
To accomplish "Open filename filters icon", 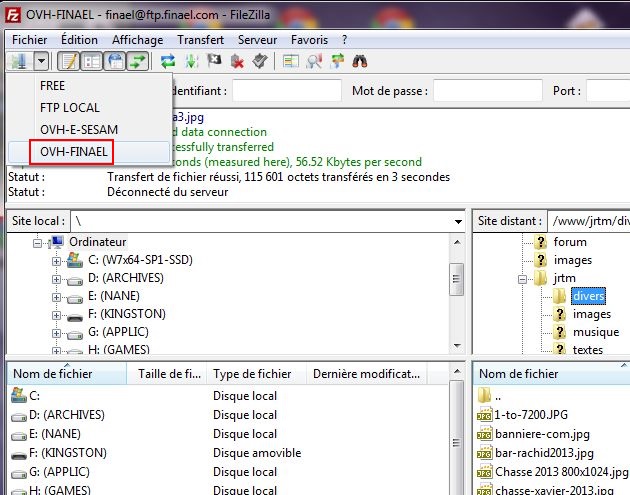I will point(291,61).
